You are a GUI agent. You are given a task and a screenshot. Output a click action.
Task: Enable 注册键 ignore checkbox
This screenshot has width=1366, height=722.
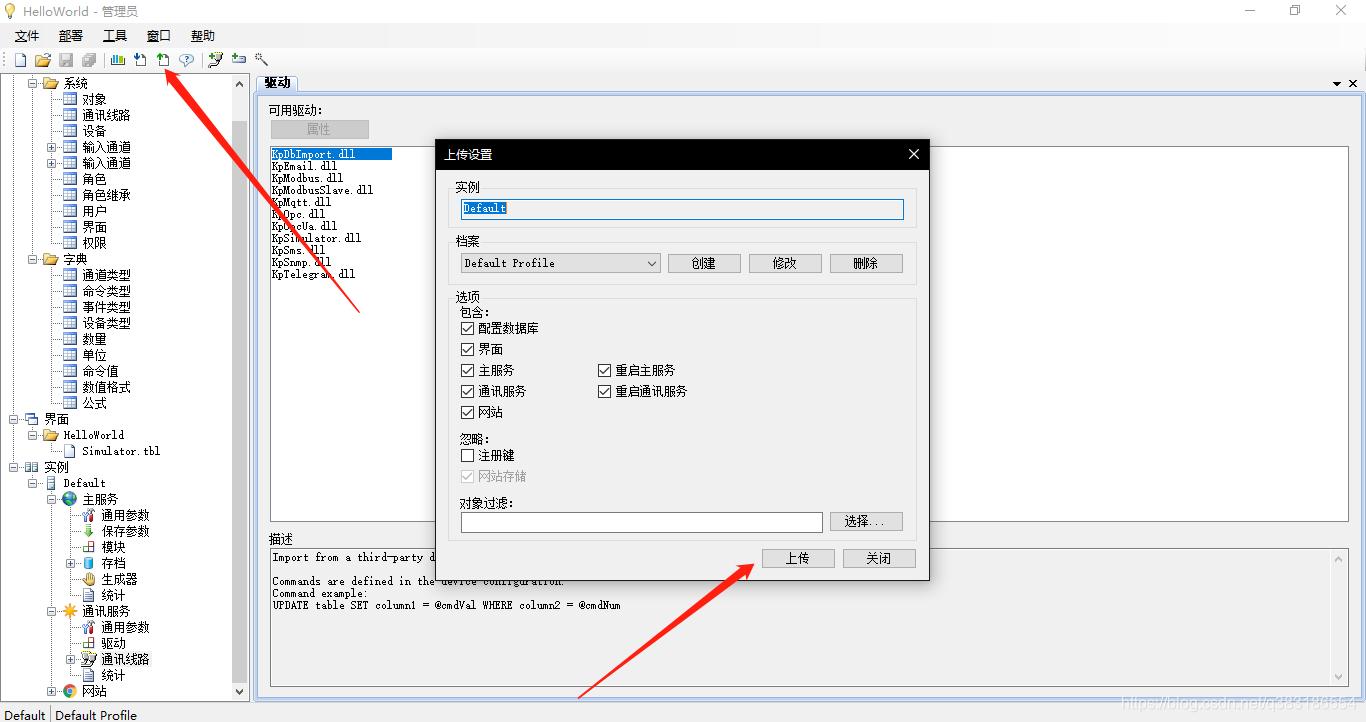(467, 455)
